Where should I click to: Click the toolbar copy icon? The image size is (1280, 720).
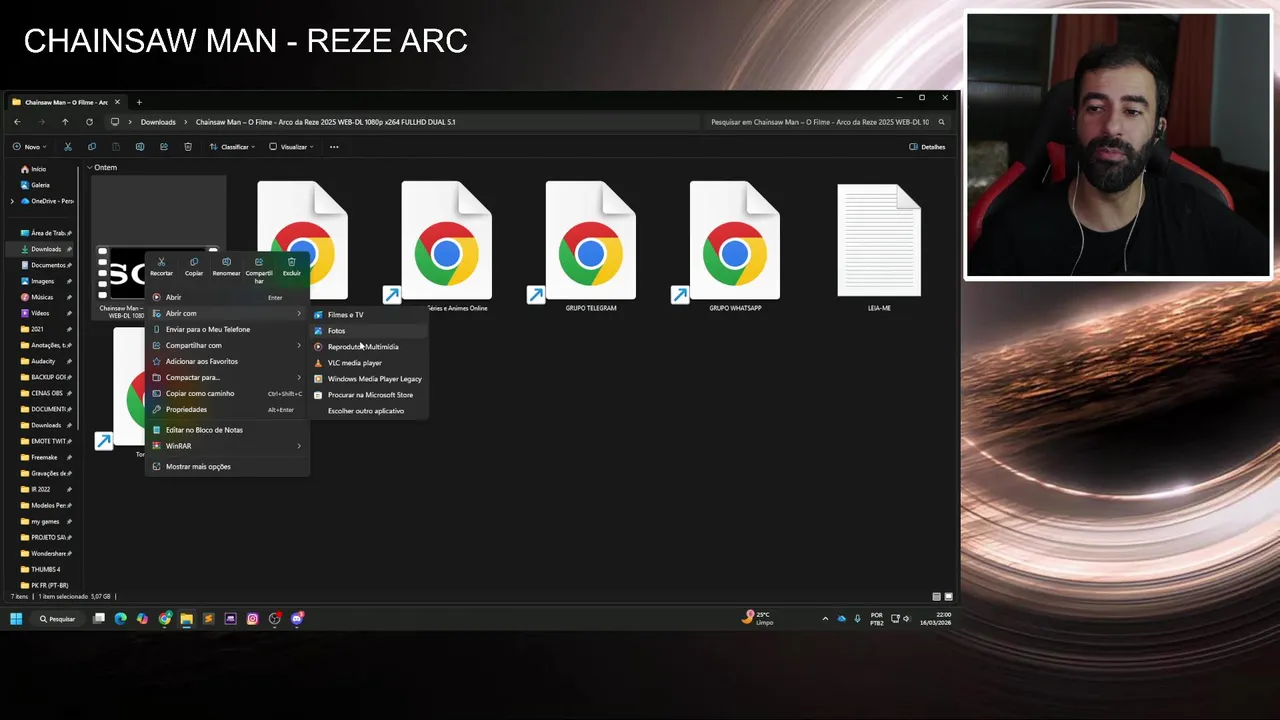(92, 147)
